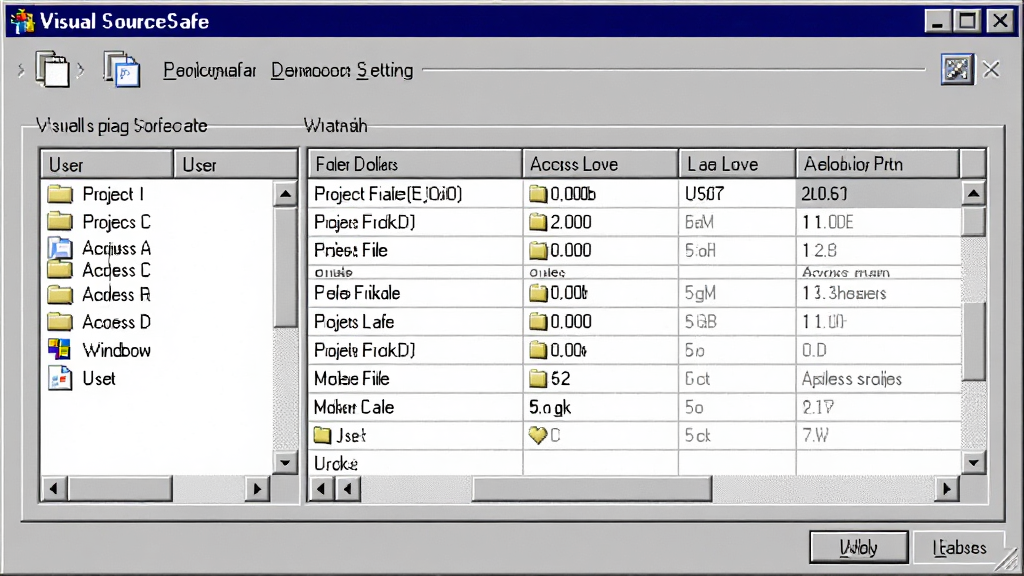
Task: Click right arrow of left list horizontal scrollbar
Action: 257,488
